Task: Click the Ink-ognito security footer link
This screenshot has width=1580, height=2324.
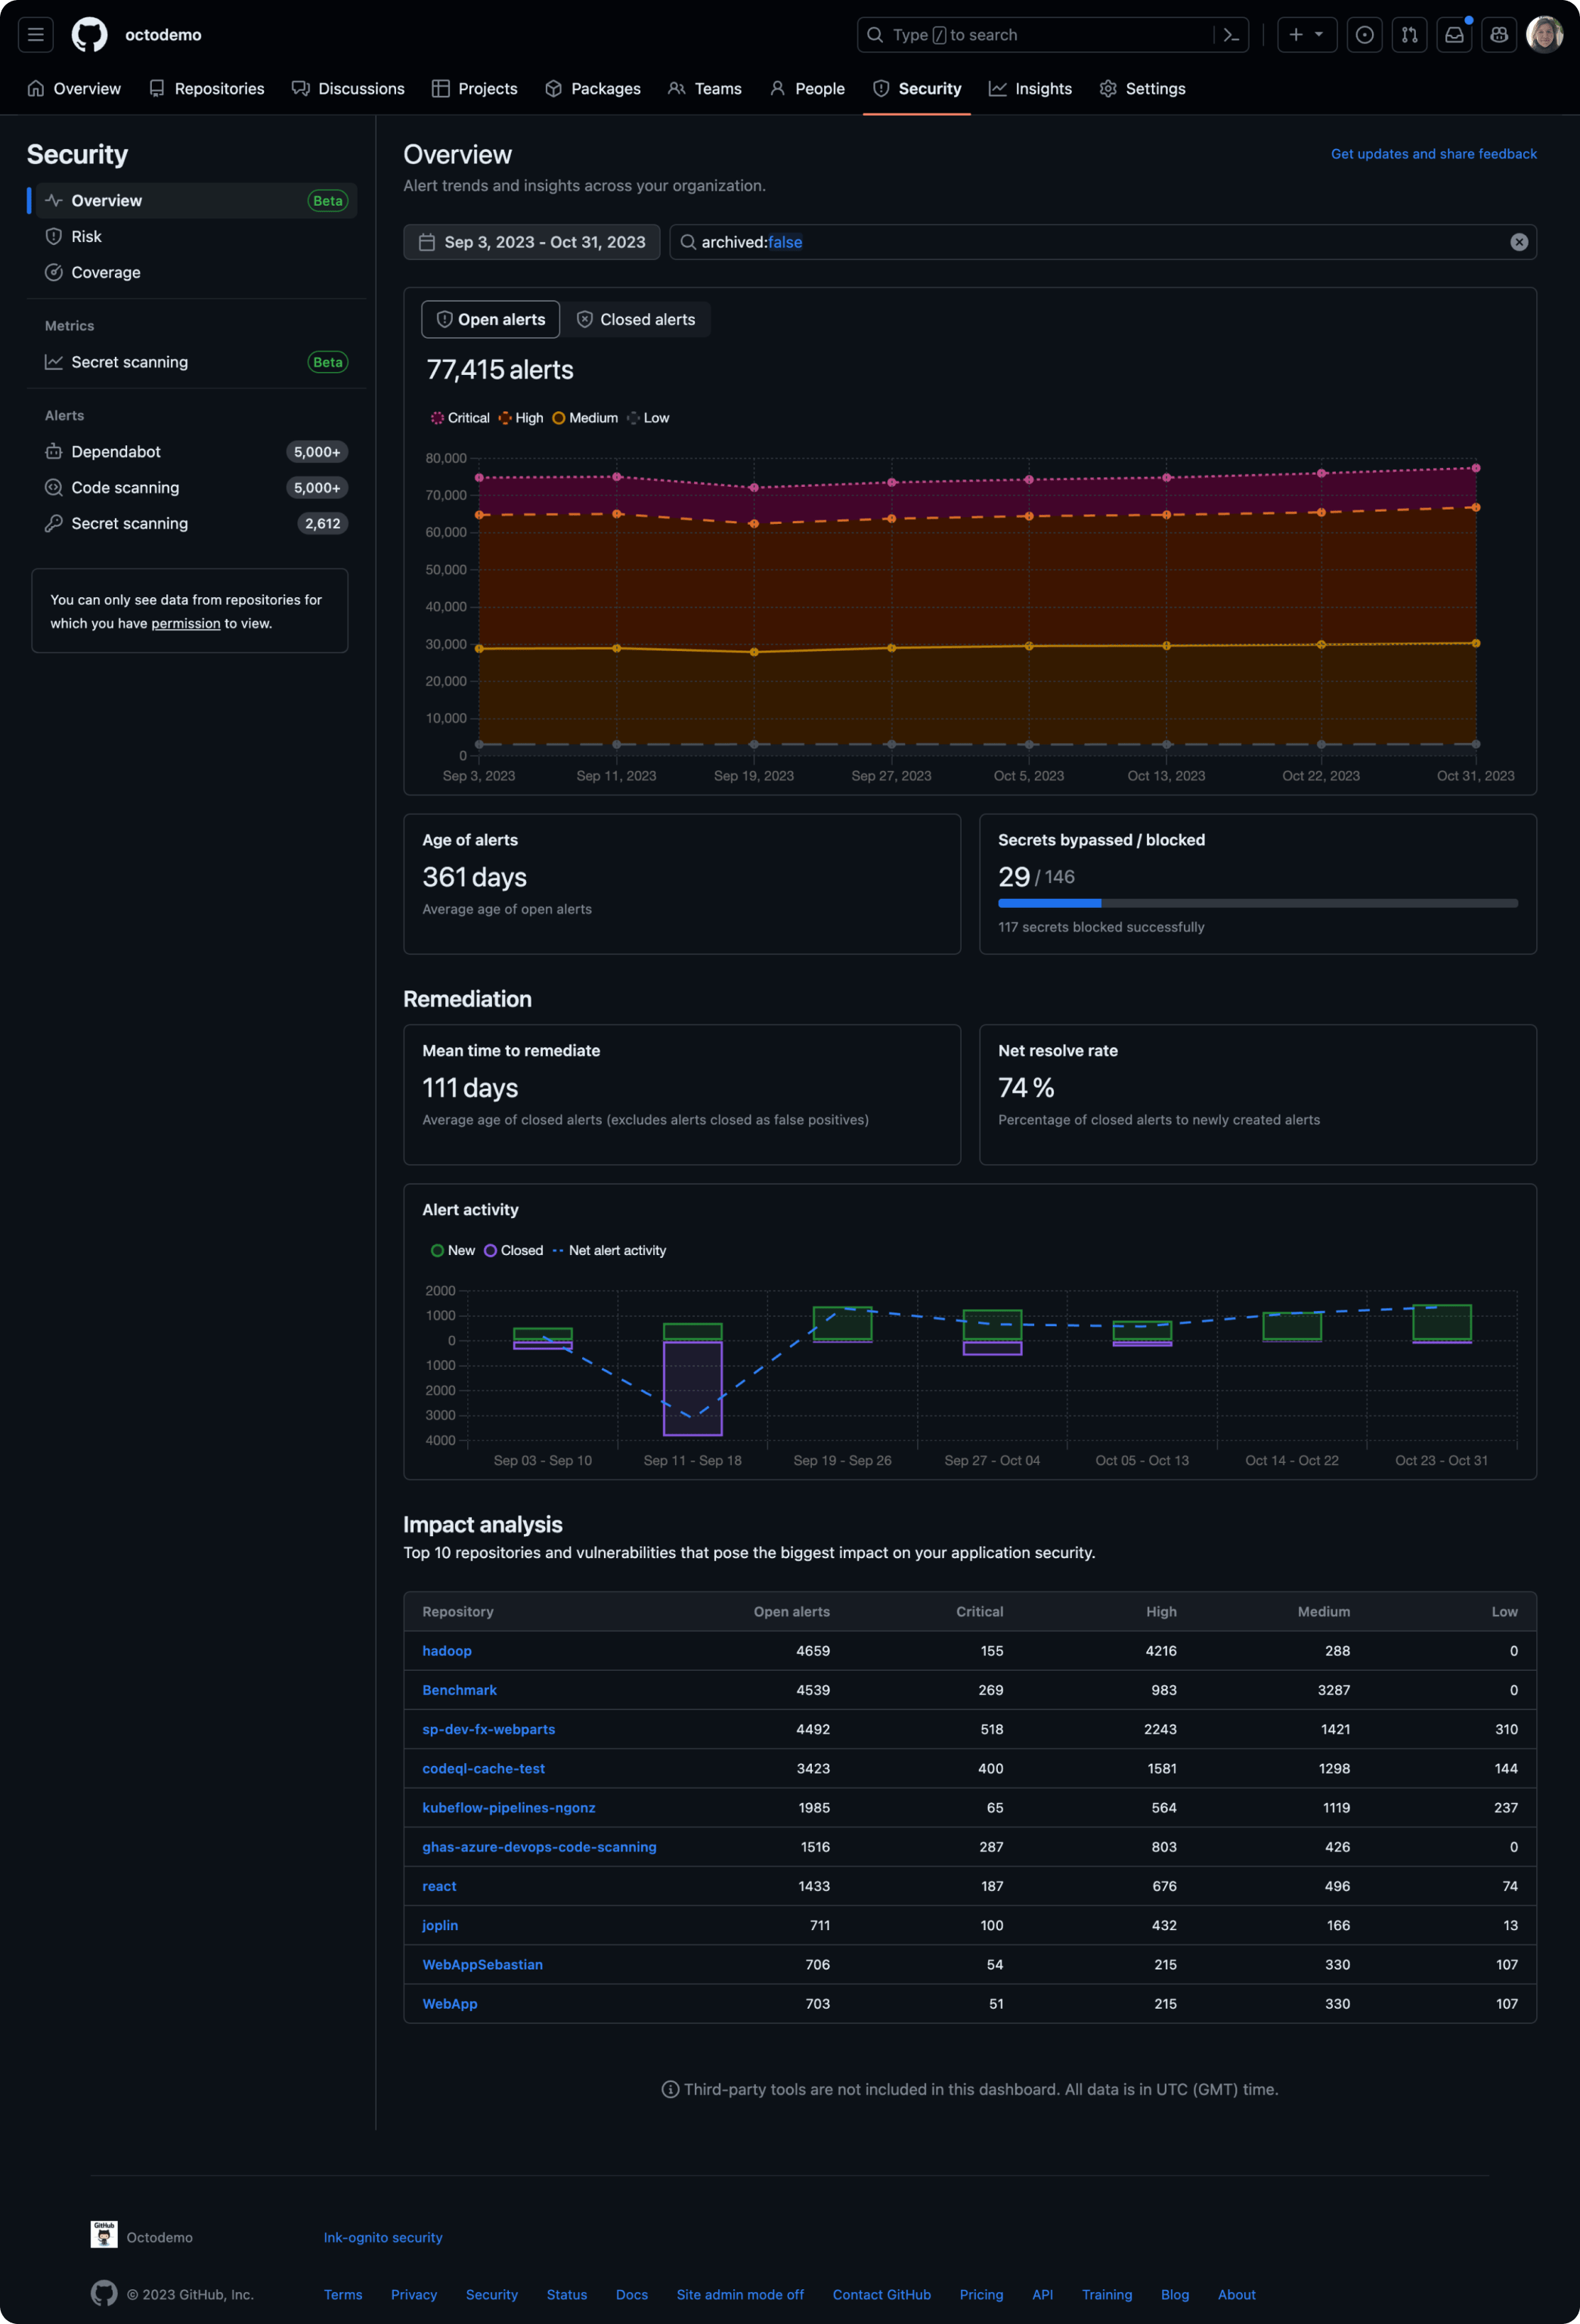Action: (383, 2238)
